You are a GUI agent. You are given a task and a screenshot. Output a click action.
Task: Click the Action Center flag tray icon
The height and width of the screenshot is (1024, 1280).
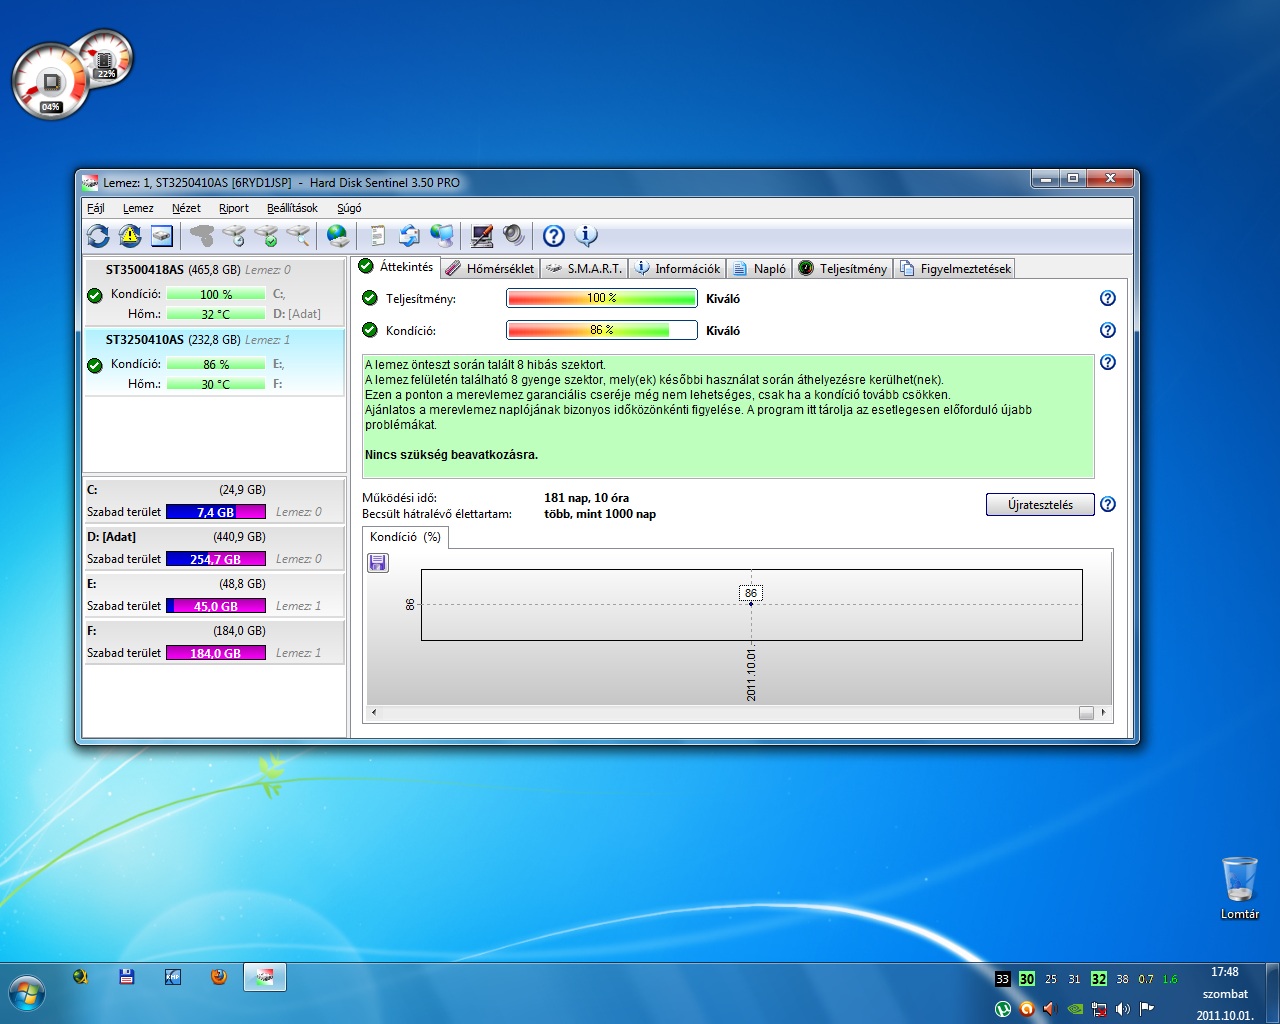pyautogui.click(x=1147, y=1008)
